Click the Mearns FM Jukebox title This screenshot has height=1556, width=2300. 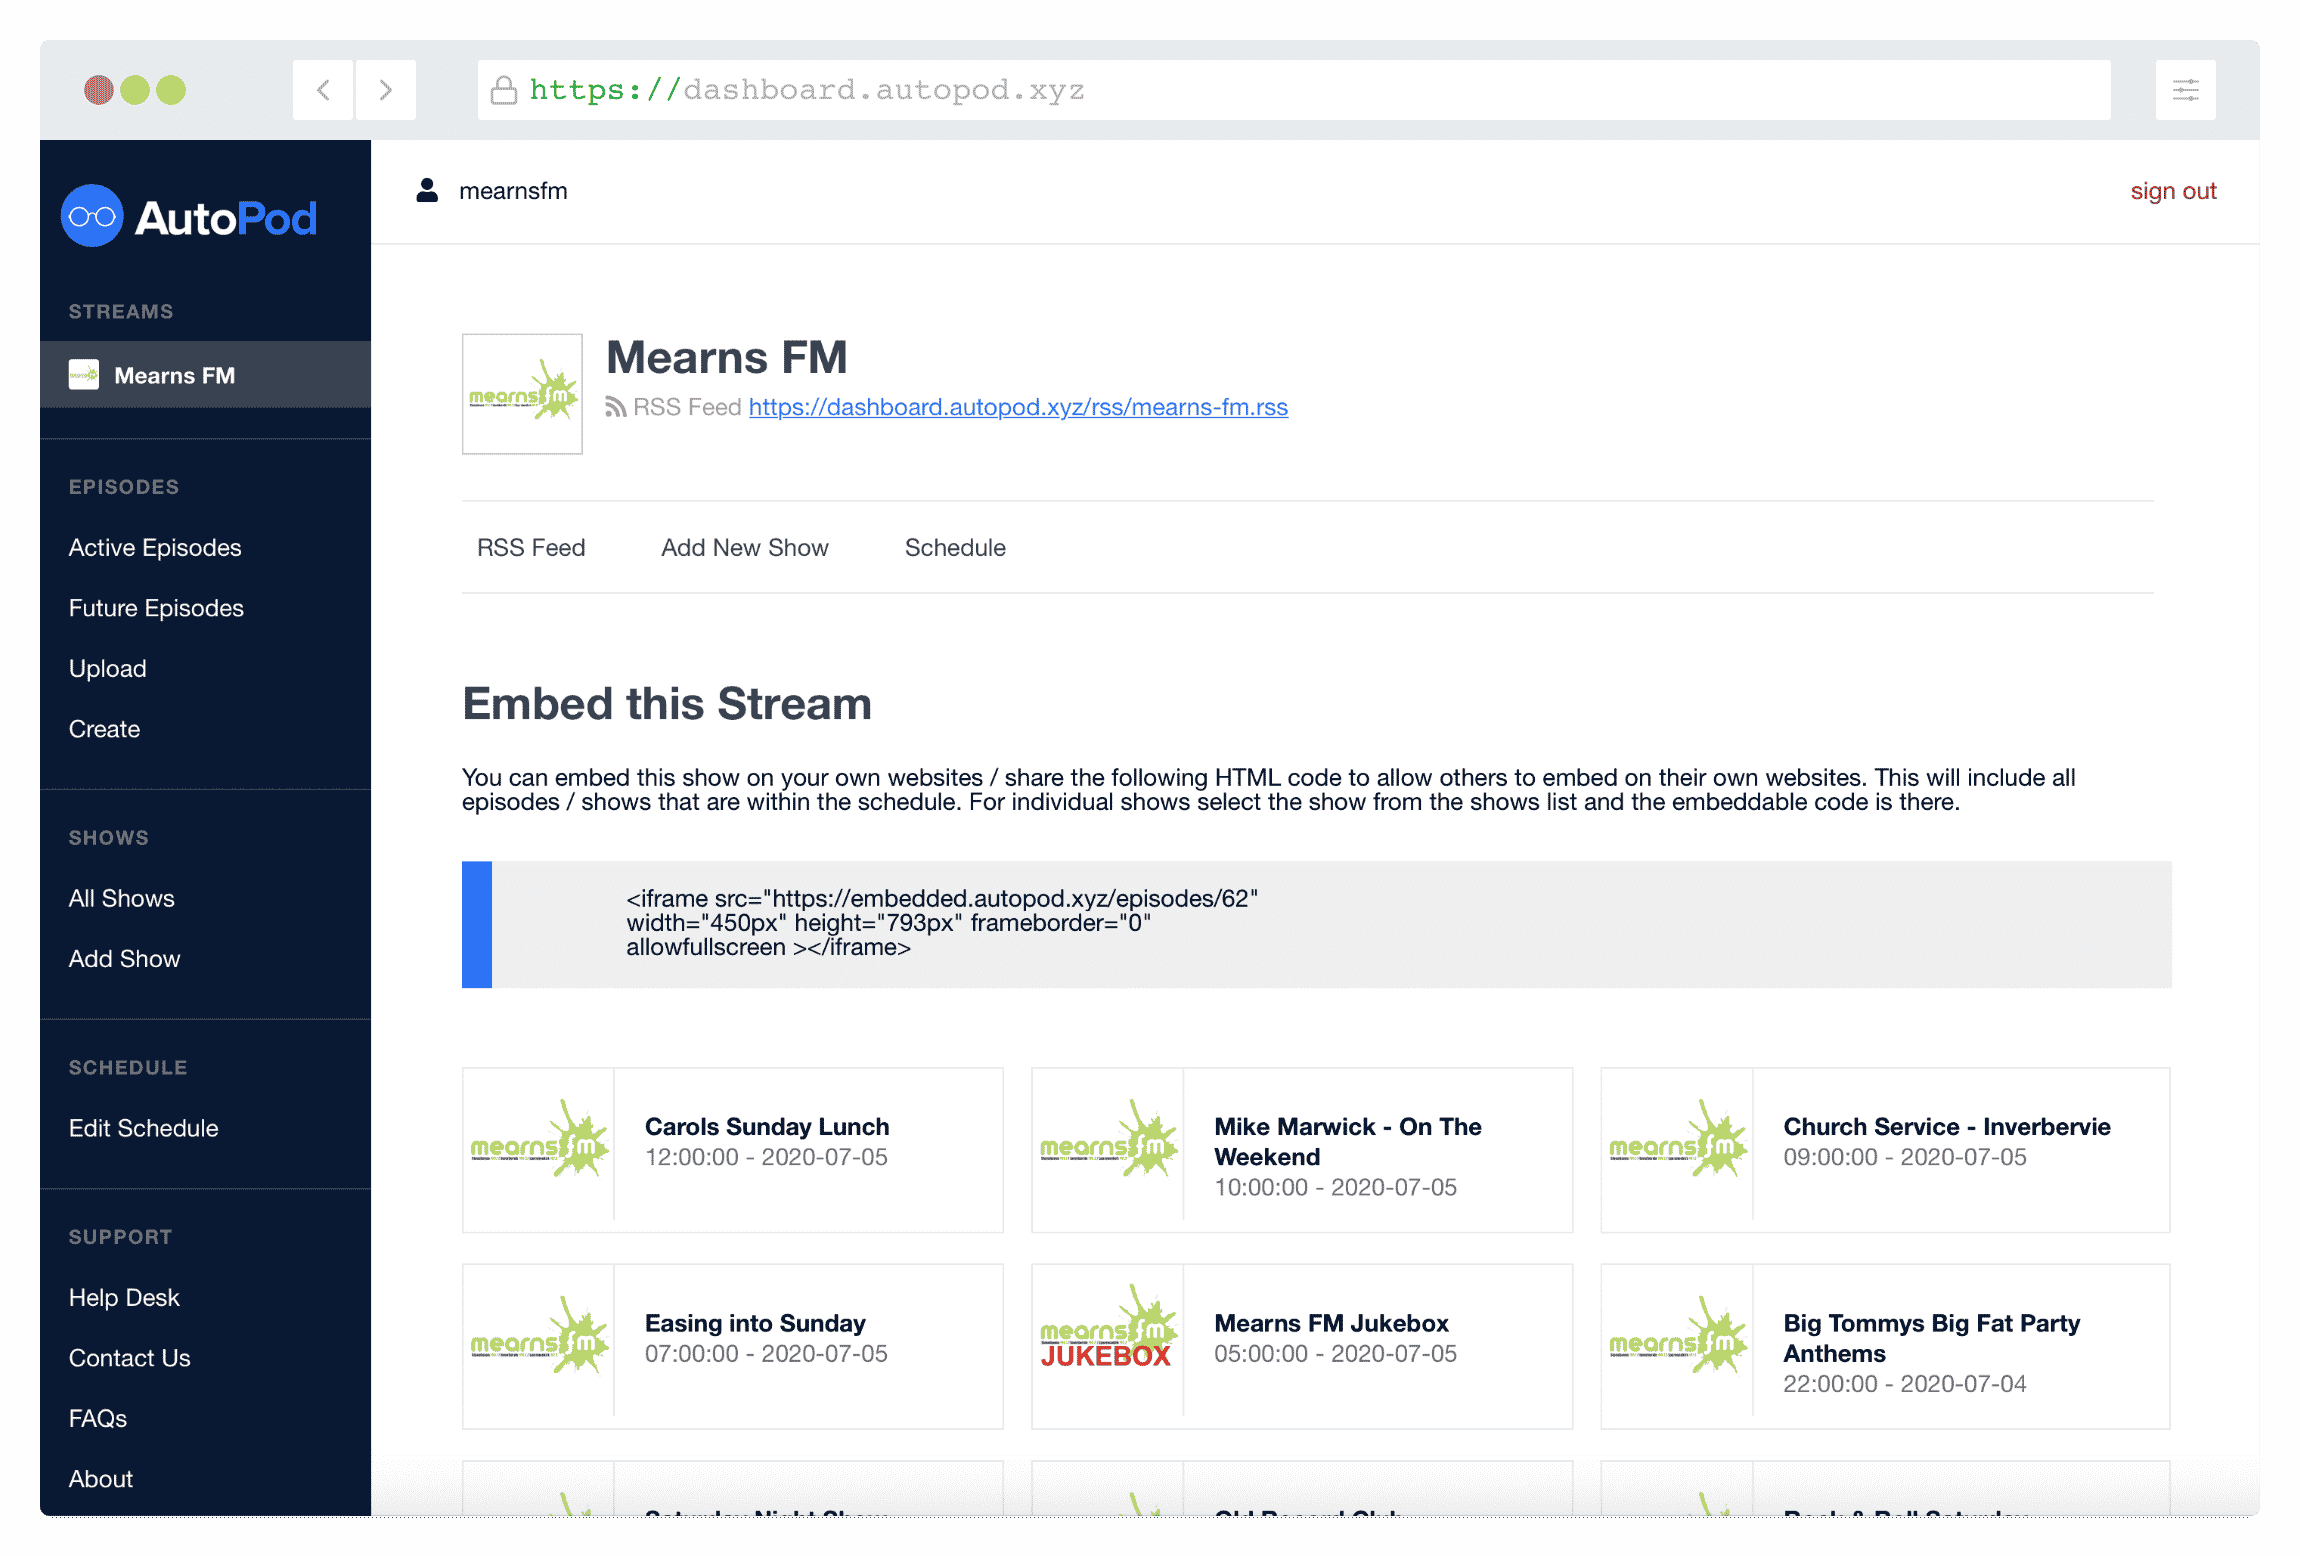(x=1331, y=1323)
